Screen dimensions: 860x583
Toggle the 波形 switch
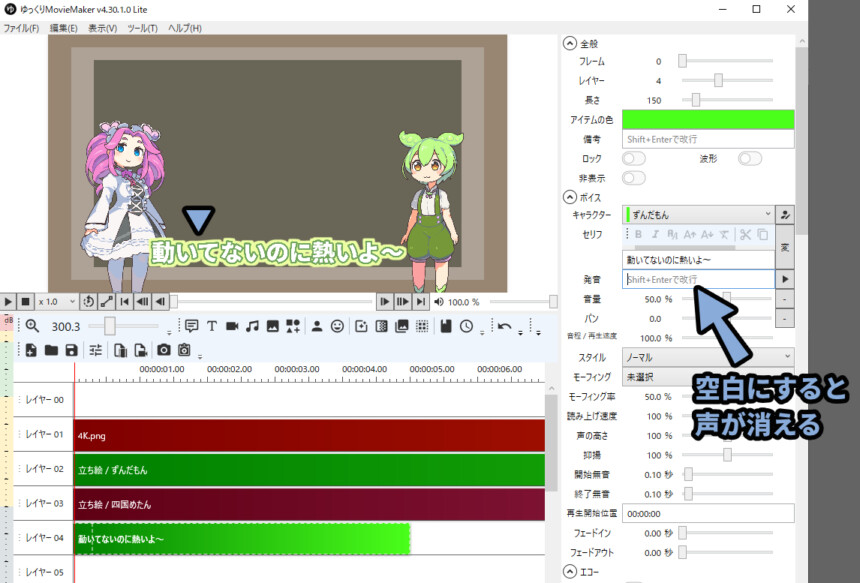(x=750, y=159)
